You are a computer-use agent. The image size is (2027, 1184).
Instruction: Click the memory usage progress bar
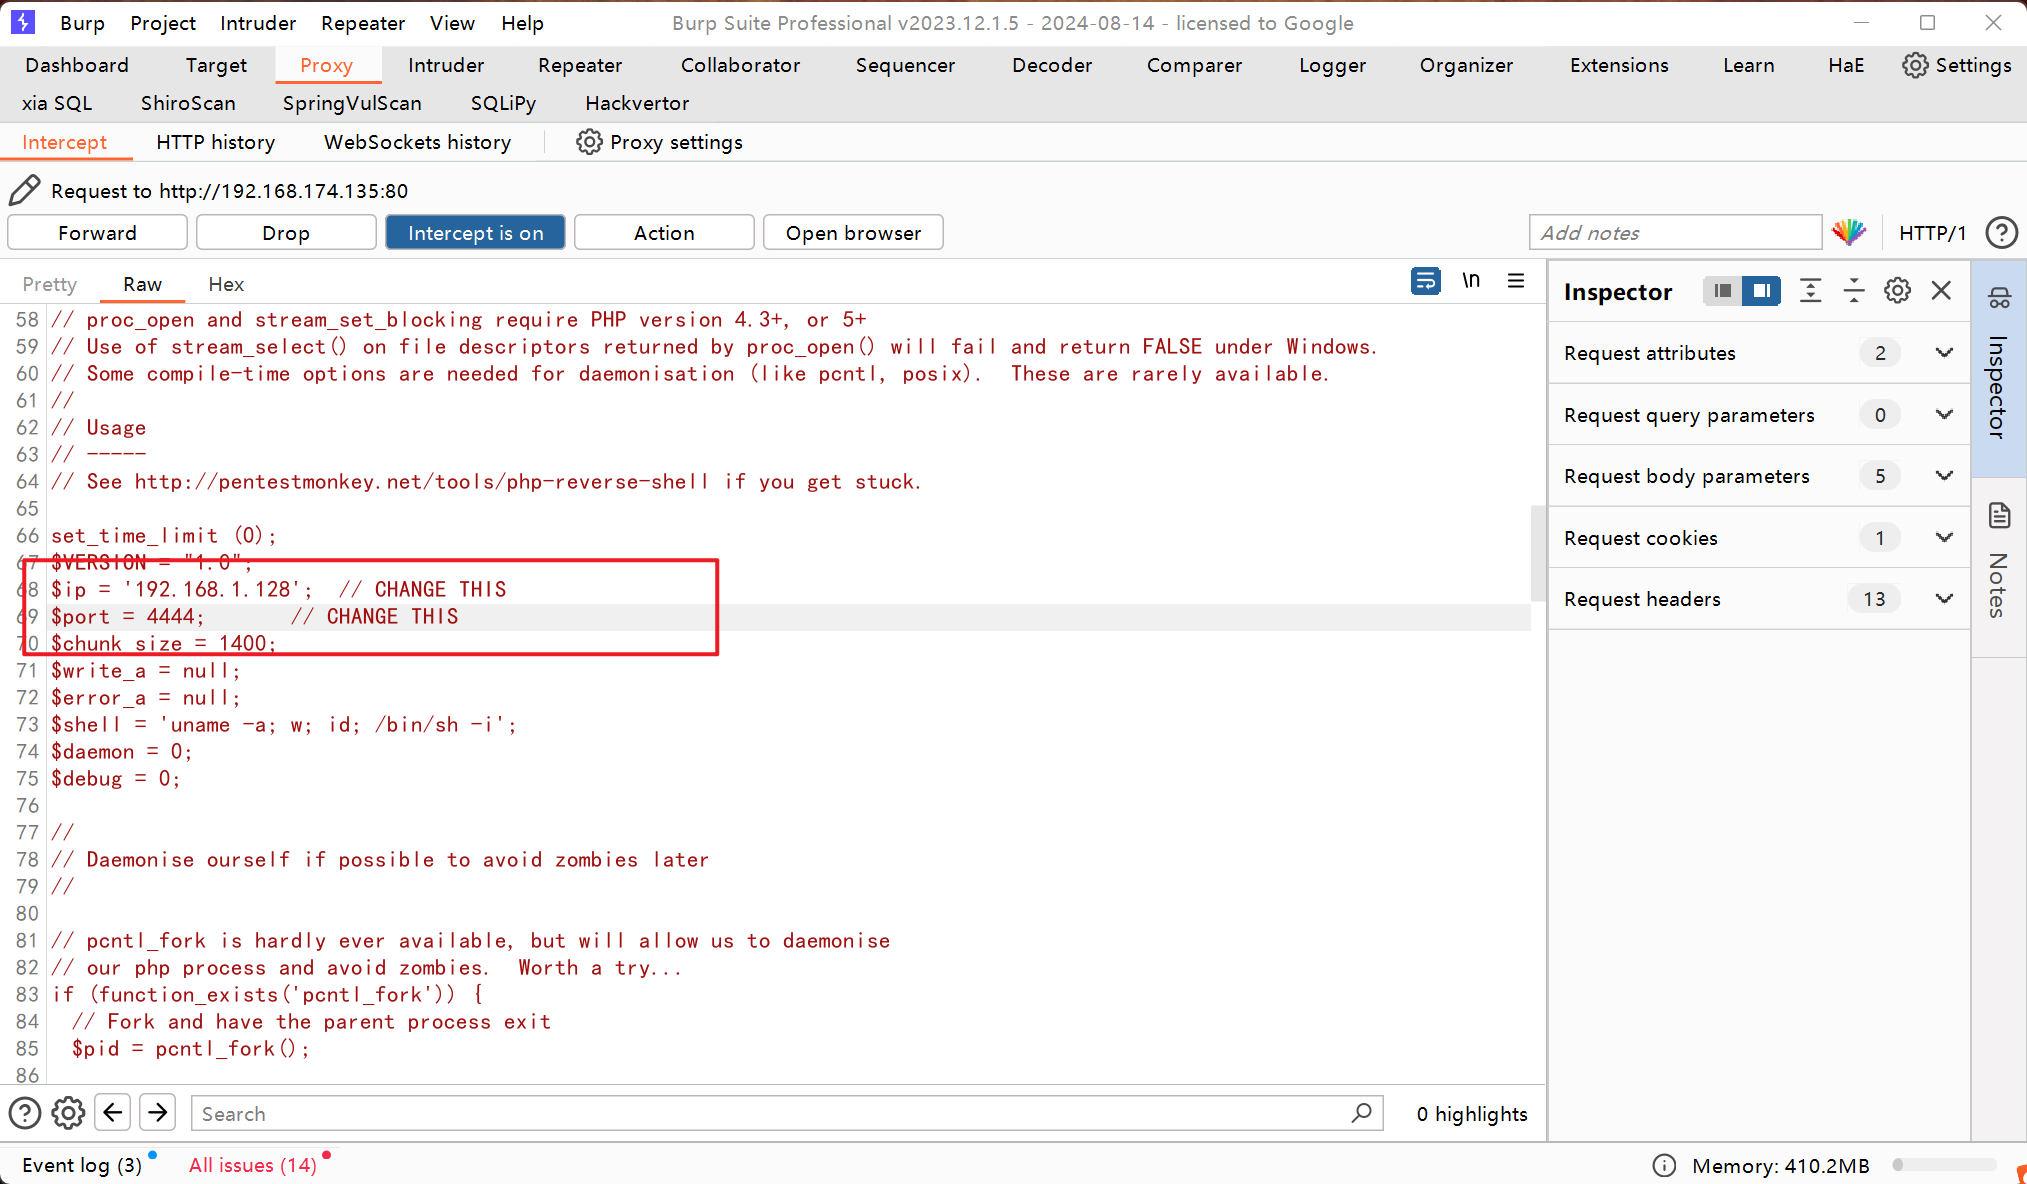[x=1943, y=1166]
